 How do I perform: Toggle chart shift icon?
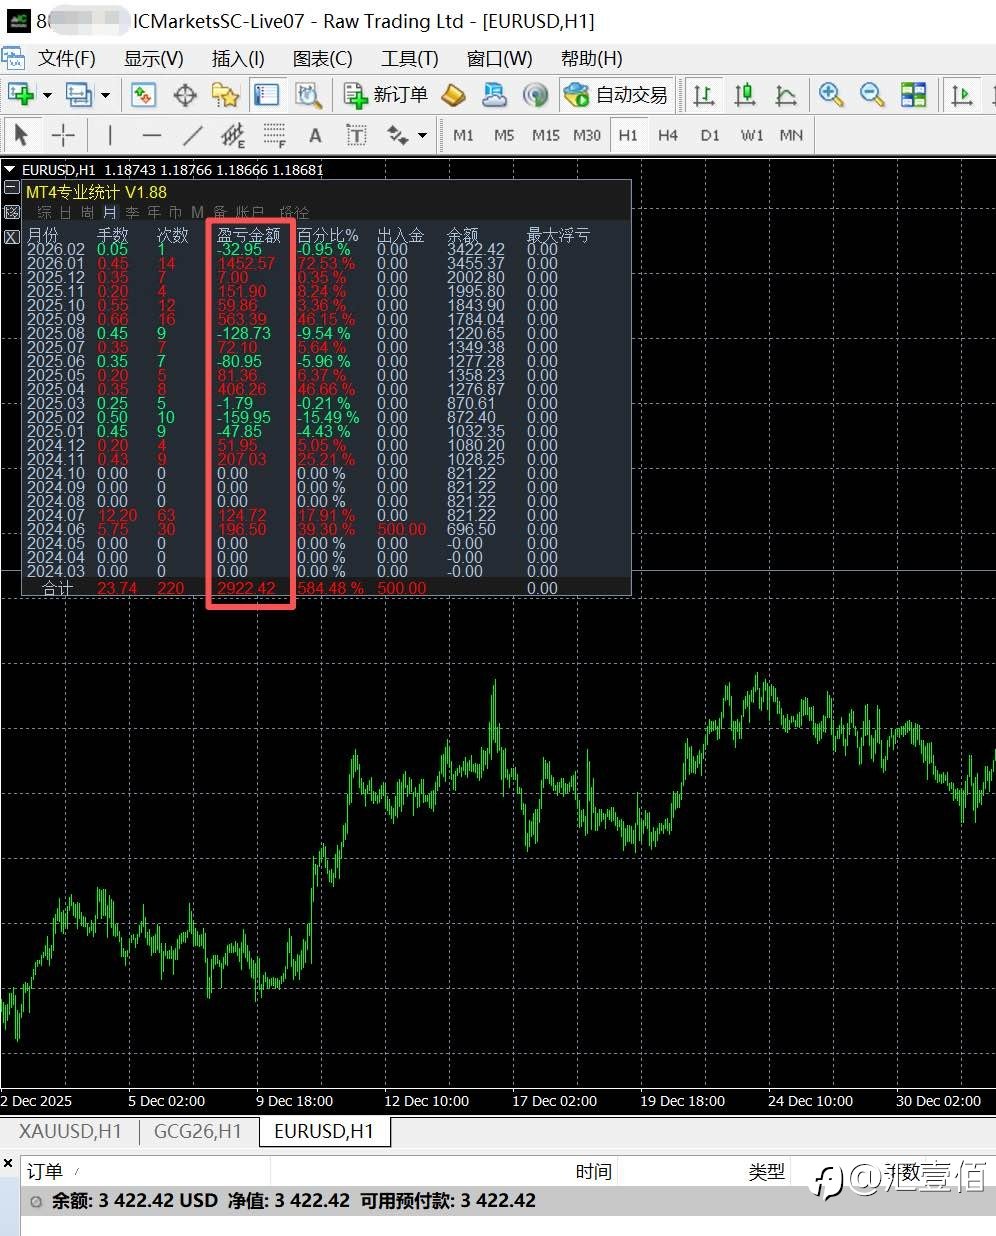(962, 95)
